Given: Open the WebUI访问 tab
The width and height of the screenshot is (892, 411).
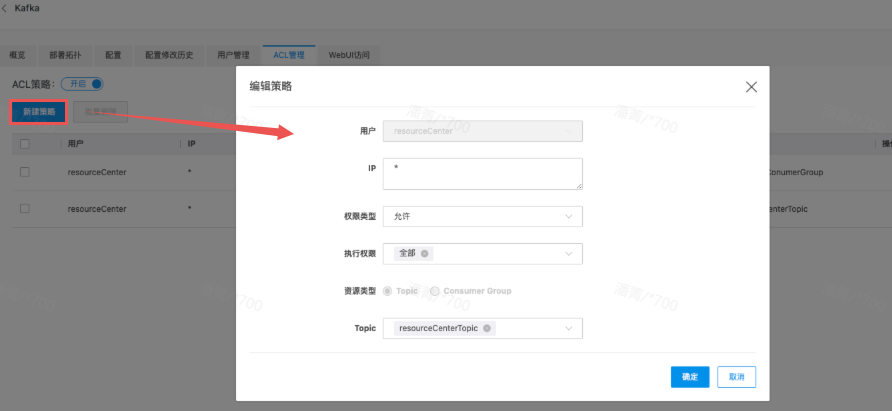Looking at the screenshot, I should tap(349, 55).
